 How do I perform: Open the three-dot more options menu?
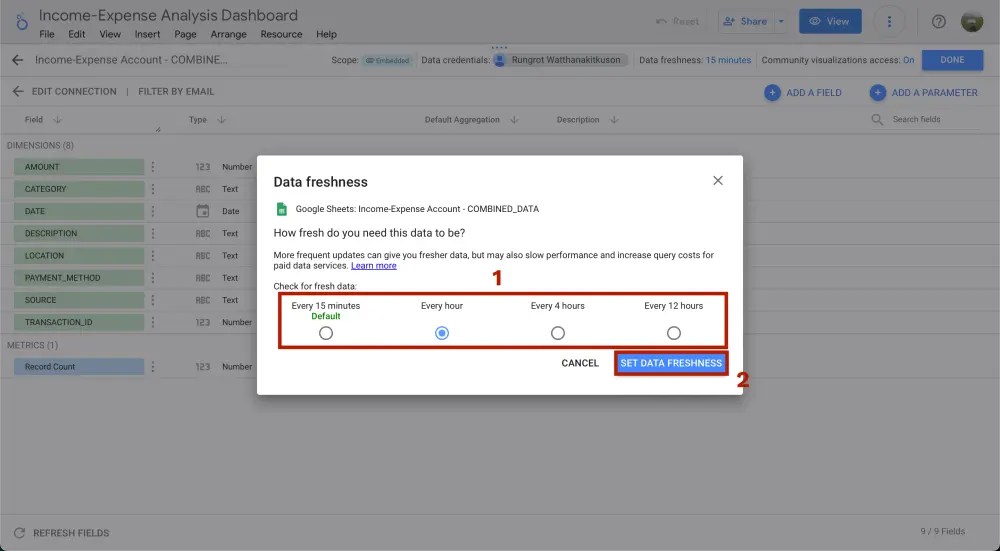[x=889, y=22]
